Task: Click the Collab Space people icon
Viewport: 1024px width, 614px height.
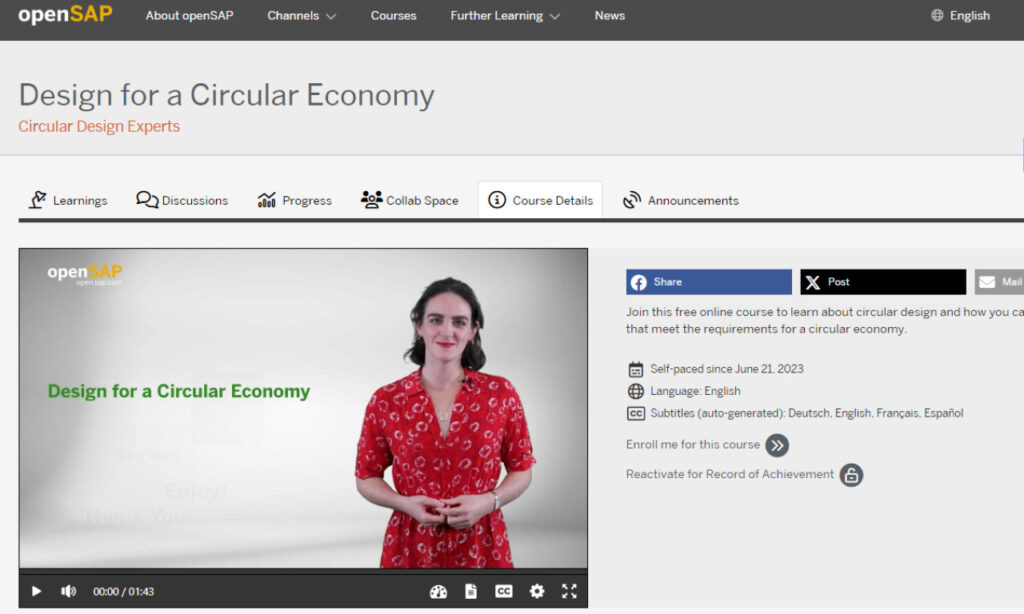Action: pos(372,199)
